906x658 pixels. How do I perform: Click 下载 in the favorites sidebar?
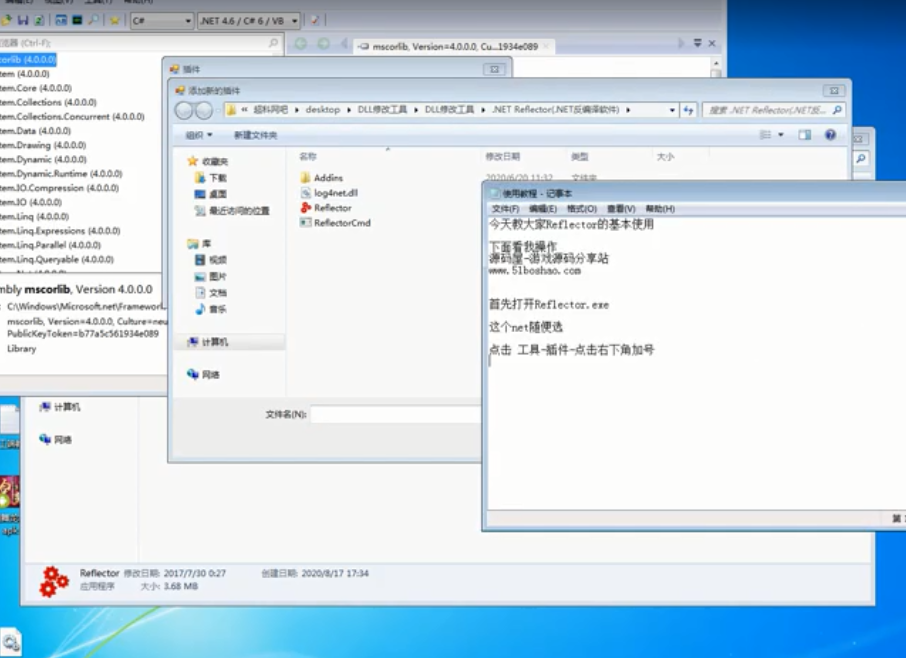[211, 177]
